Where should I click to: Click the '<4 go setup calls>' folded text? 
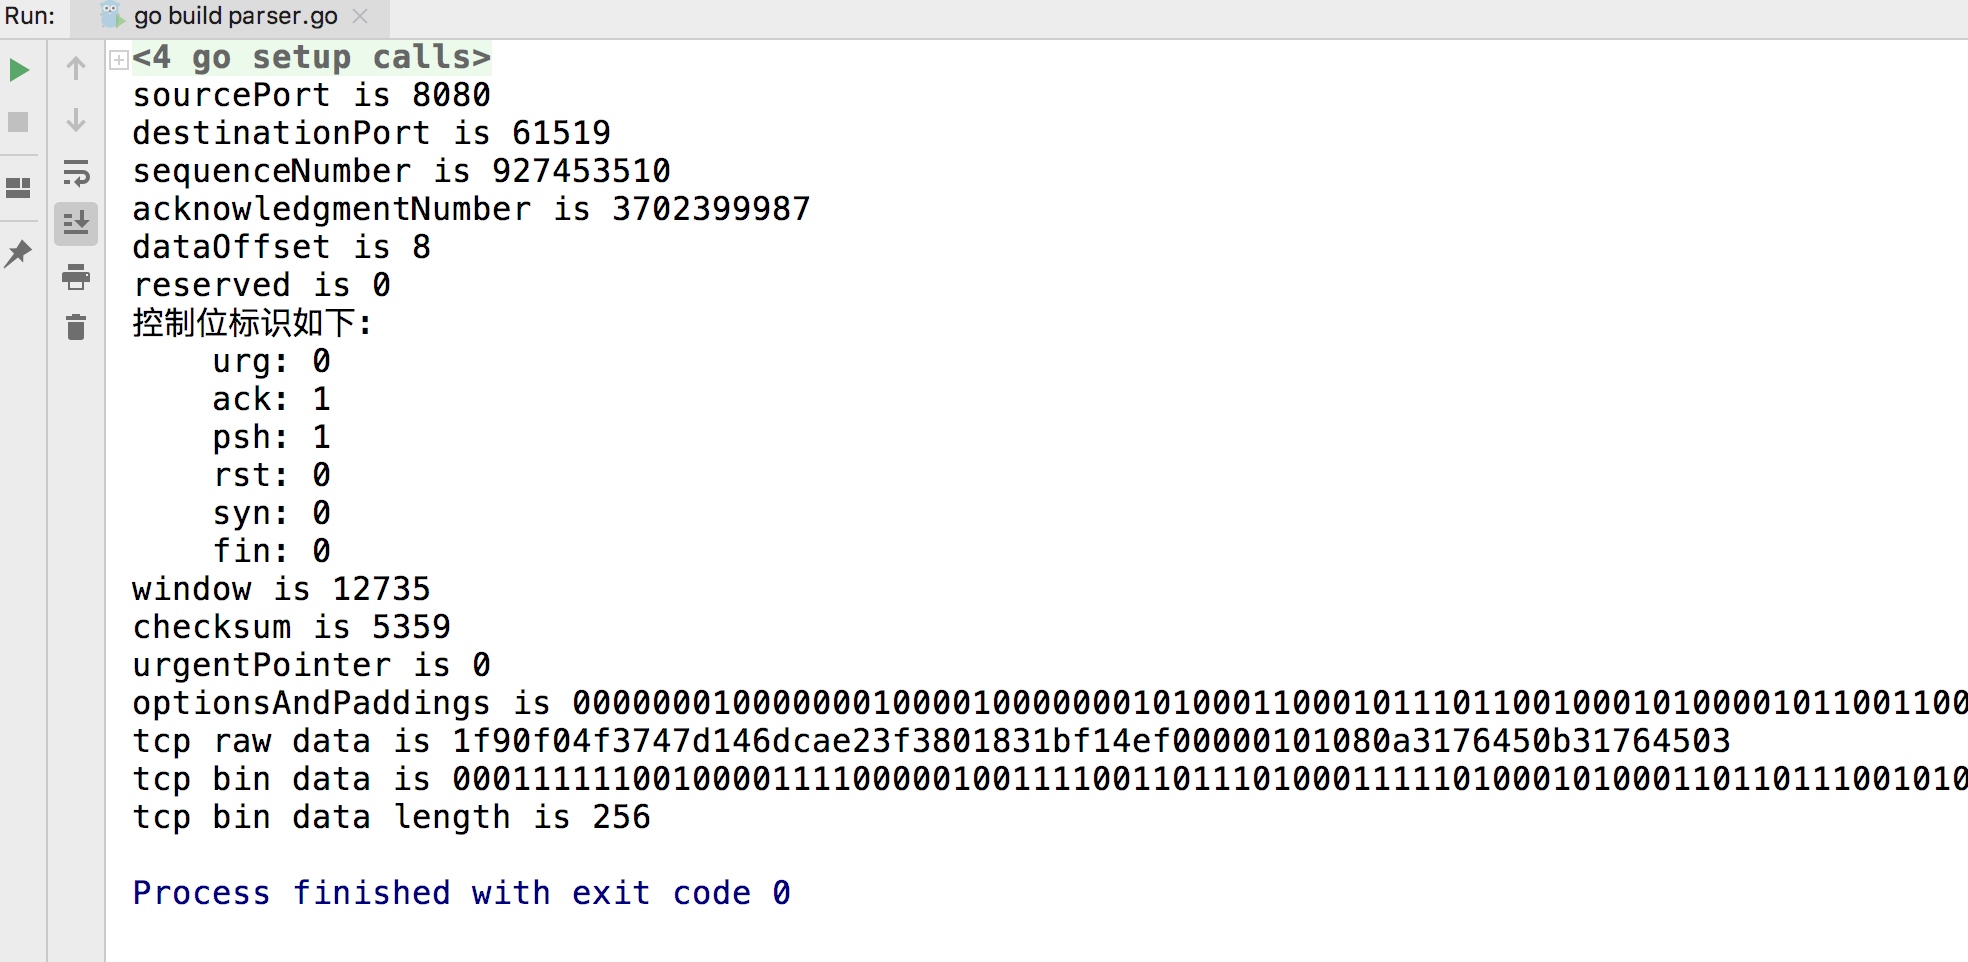[x=311, y=57]
